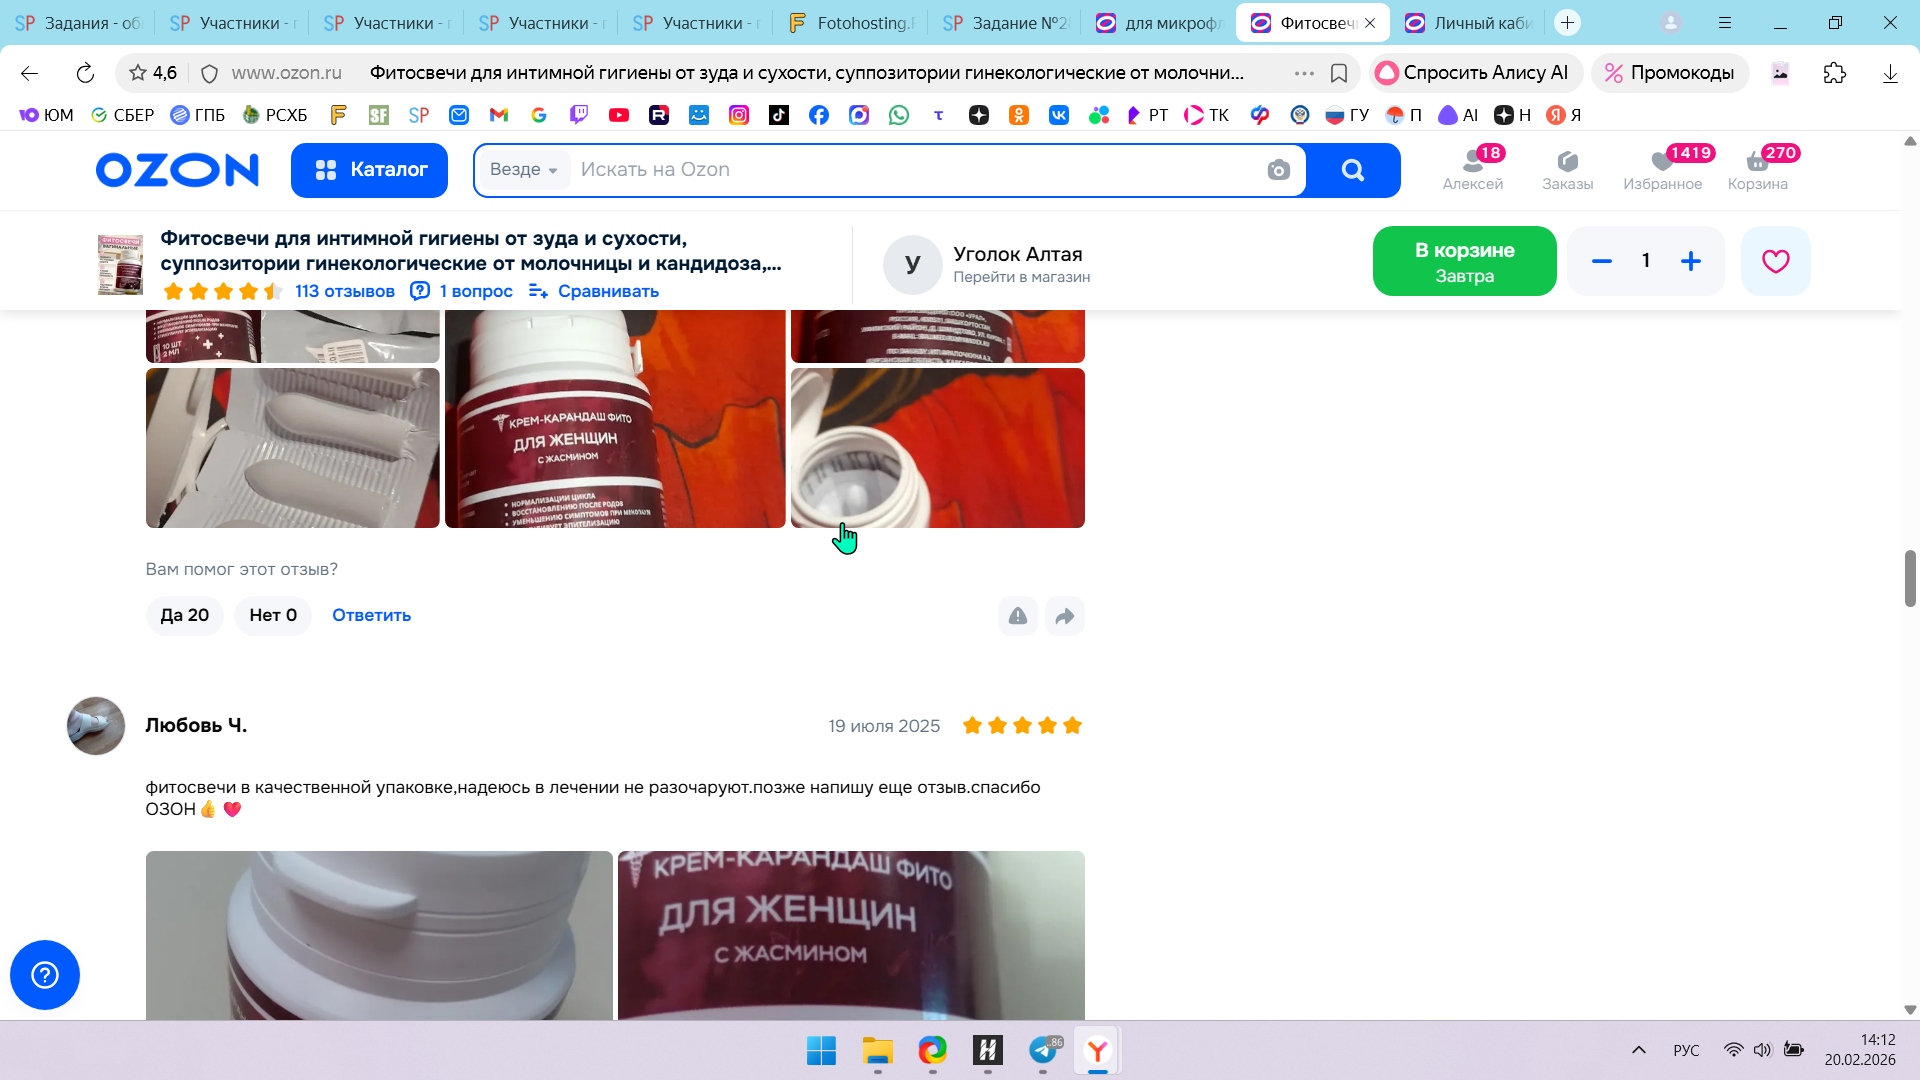Click the camera image search icon
1920x1080 pixels.
(x=1278, y=170)
